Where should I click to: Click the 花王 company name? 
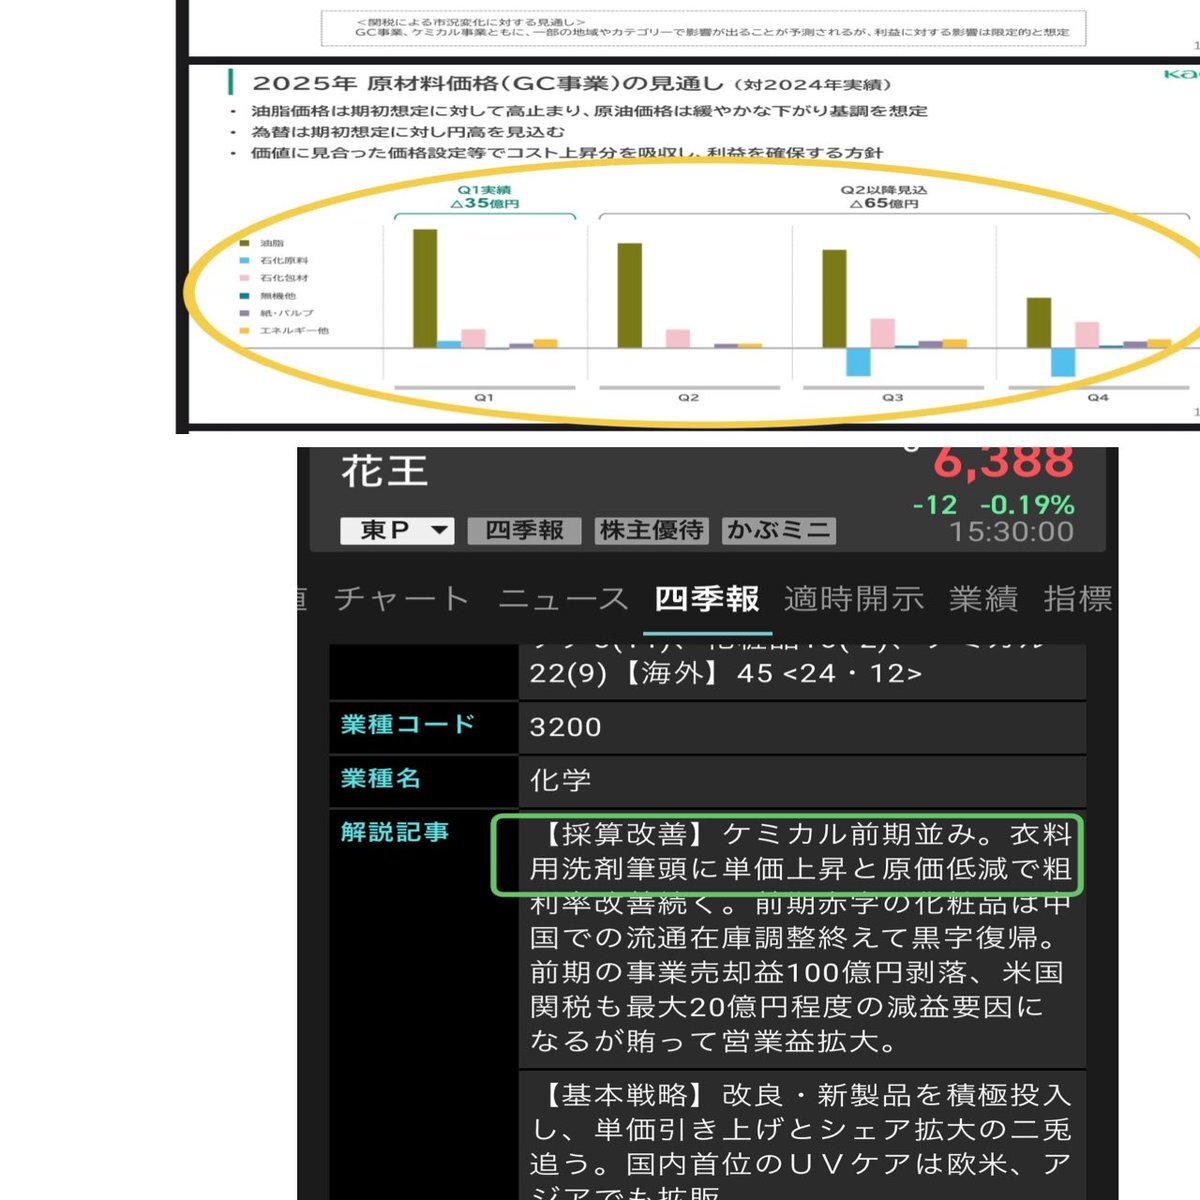[x=384, y=471]
